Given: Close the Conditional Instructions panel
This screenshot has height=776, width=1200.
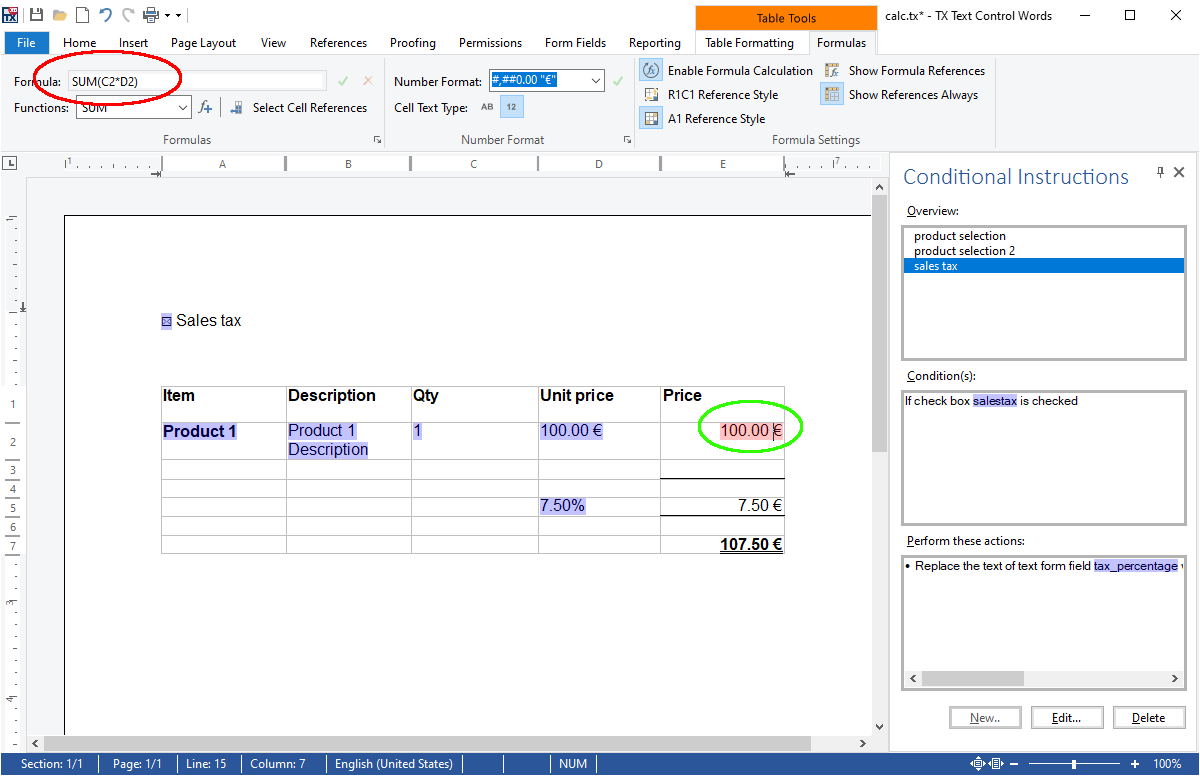Looking at the screenshot, I should point(1179,173).
